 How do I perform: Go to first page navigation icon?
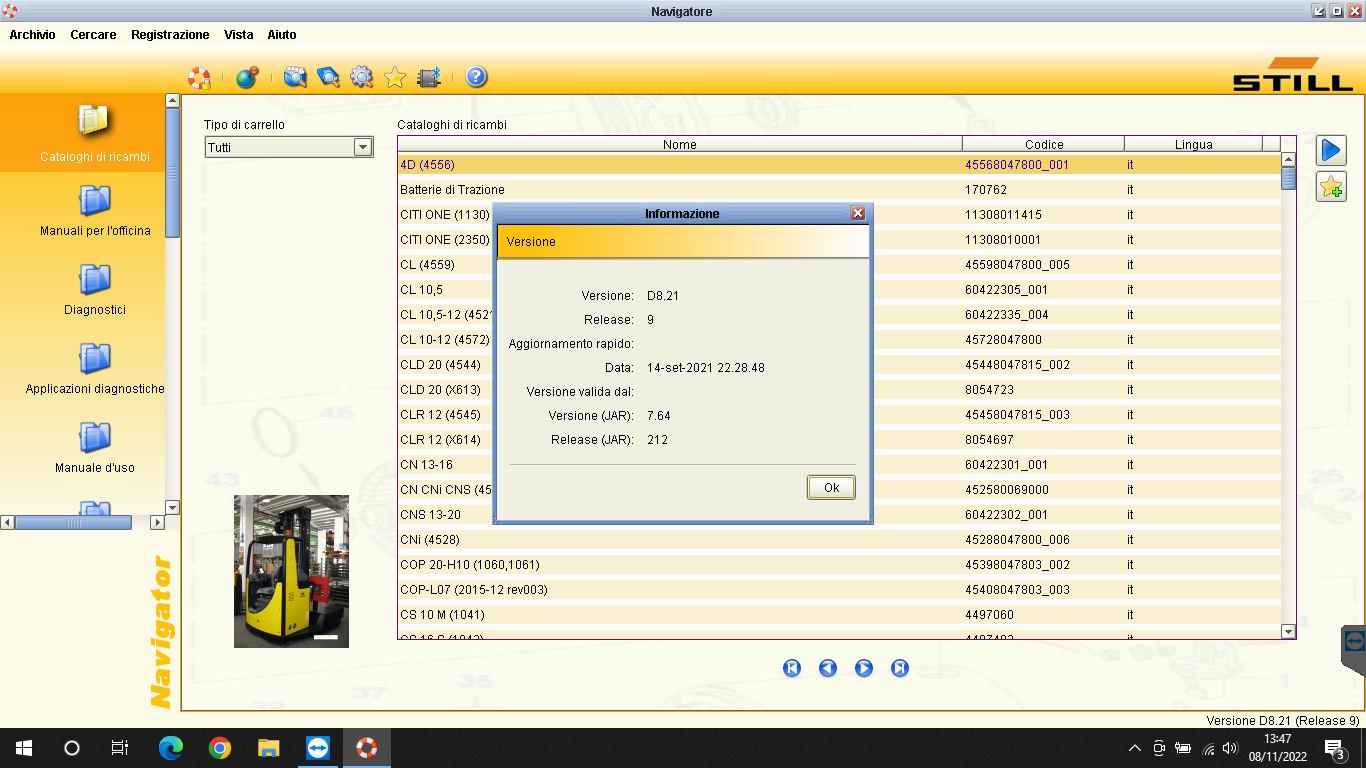tap(792, 668)
